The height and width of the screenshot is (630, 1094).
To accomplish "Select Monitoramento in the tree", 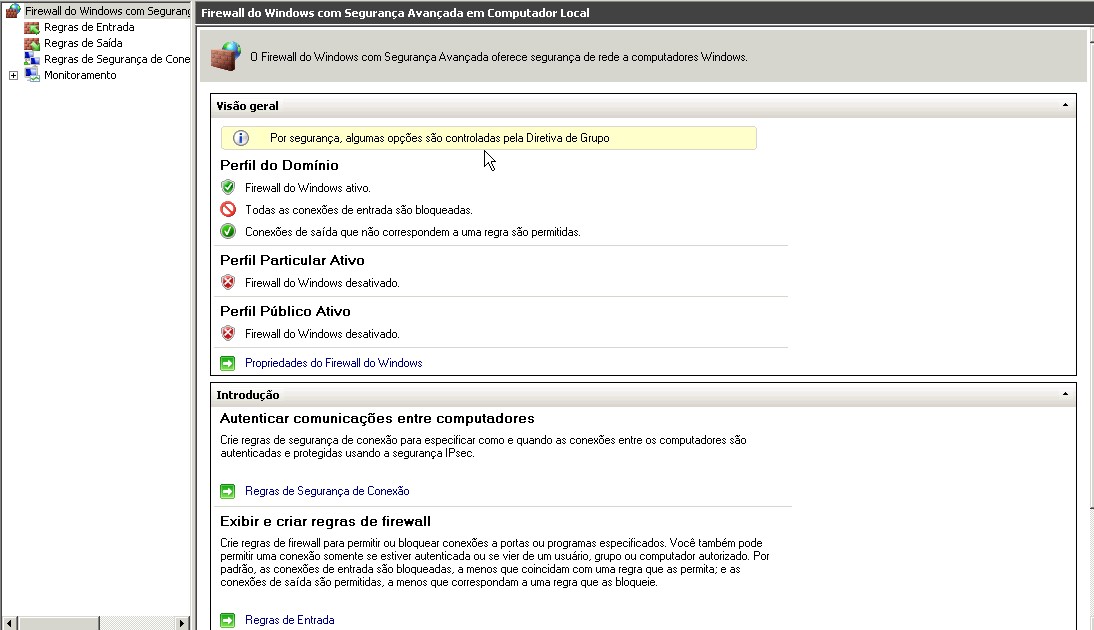I will click(x=80, y=75).
